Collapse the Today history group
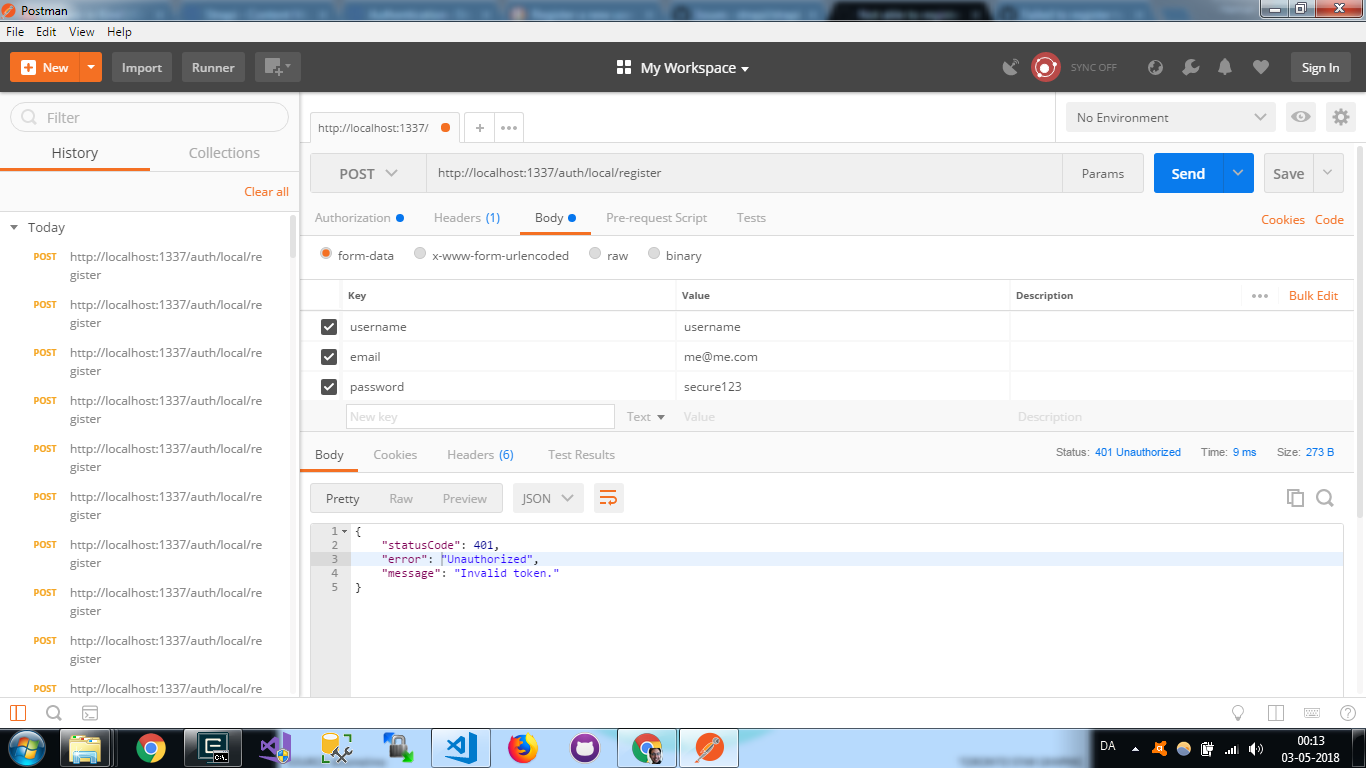Screen dimensions: 1366x768 [14, 228]
